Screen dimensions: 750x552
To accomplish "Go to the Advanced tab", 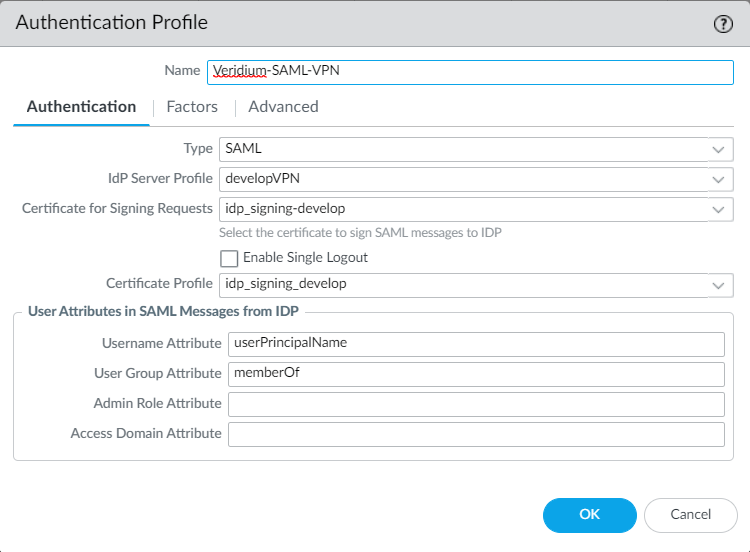I will [x=283, y=107].
